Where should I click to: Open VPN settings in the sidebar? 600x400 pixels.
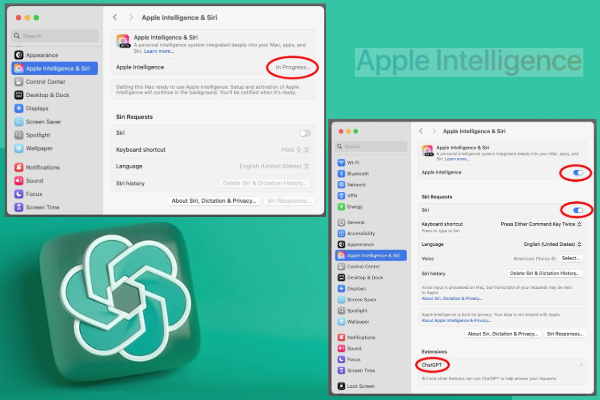click(x=347, y=196)
